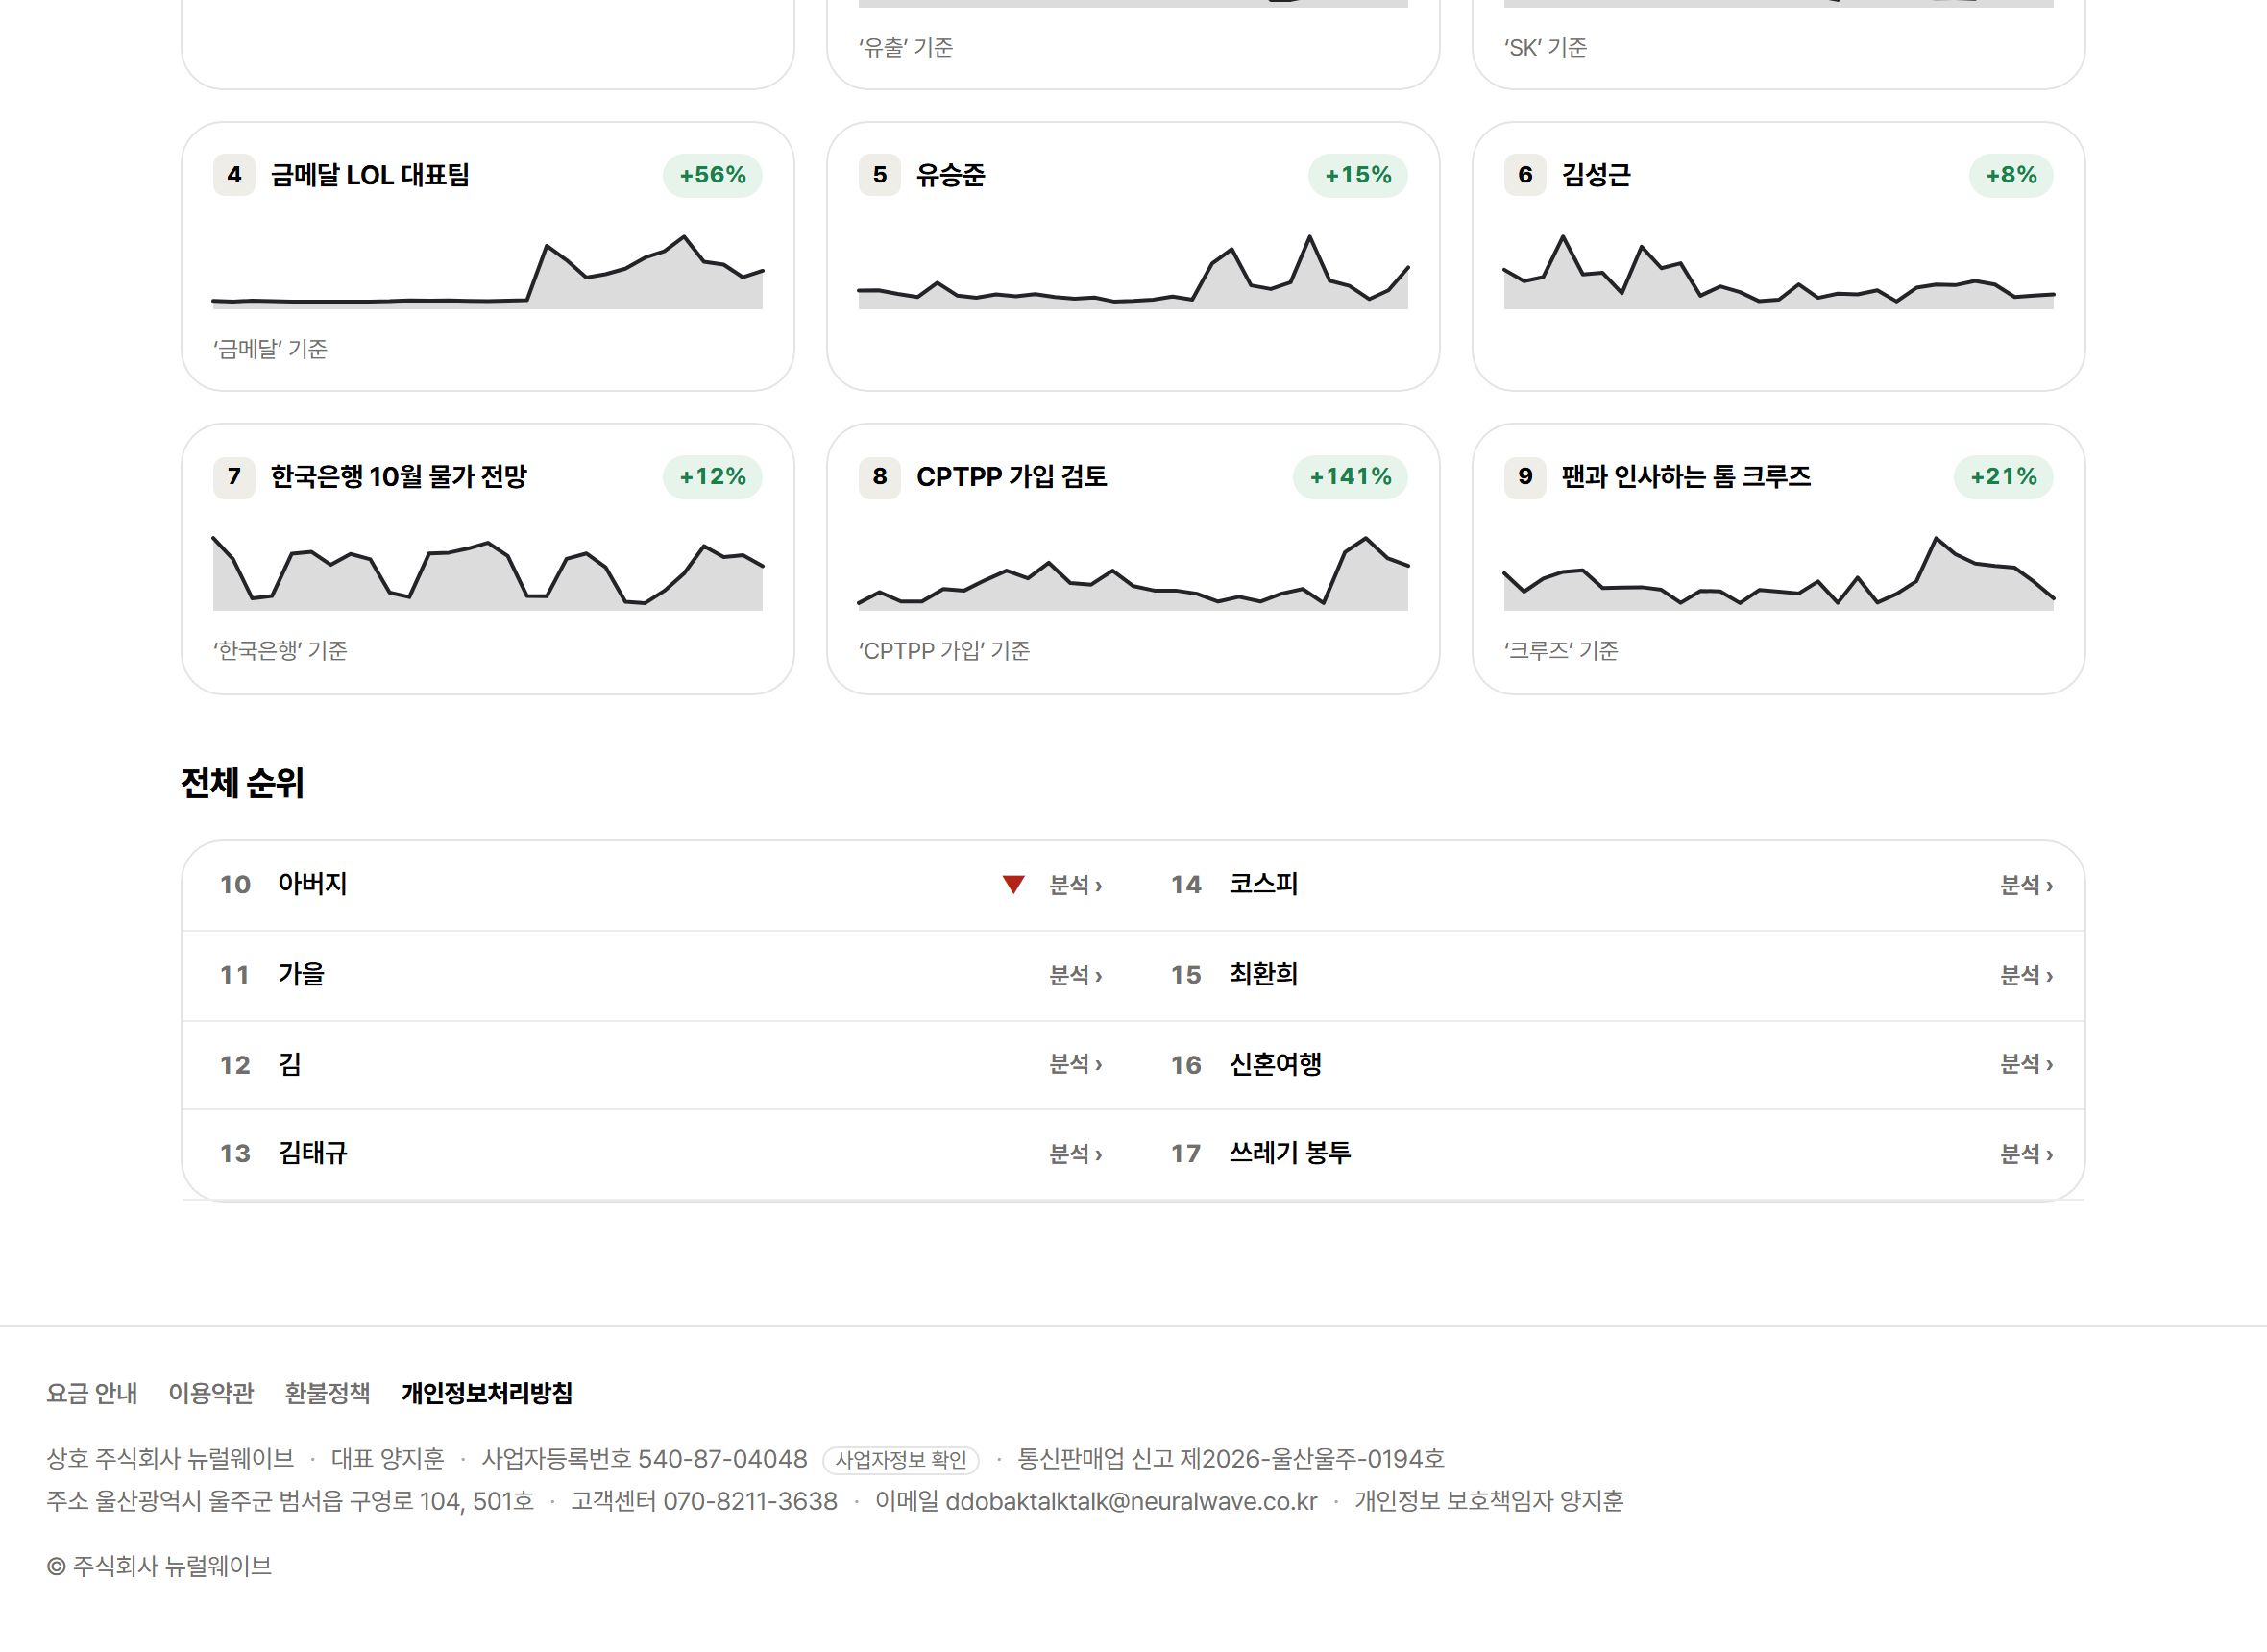
Task: Click the 통신판매업 신고 제2026-울산울주-0194호 text
Action: [1231, 1459]
